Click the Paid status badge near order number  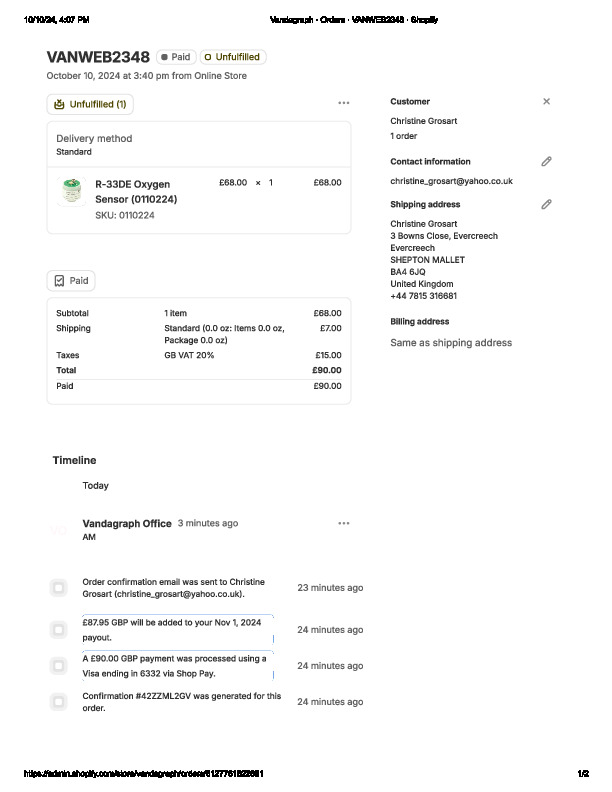(175, 57)
